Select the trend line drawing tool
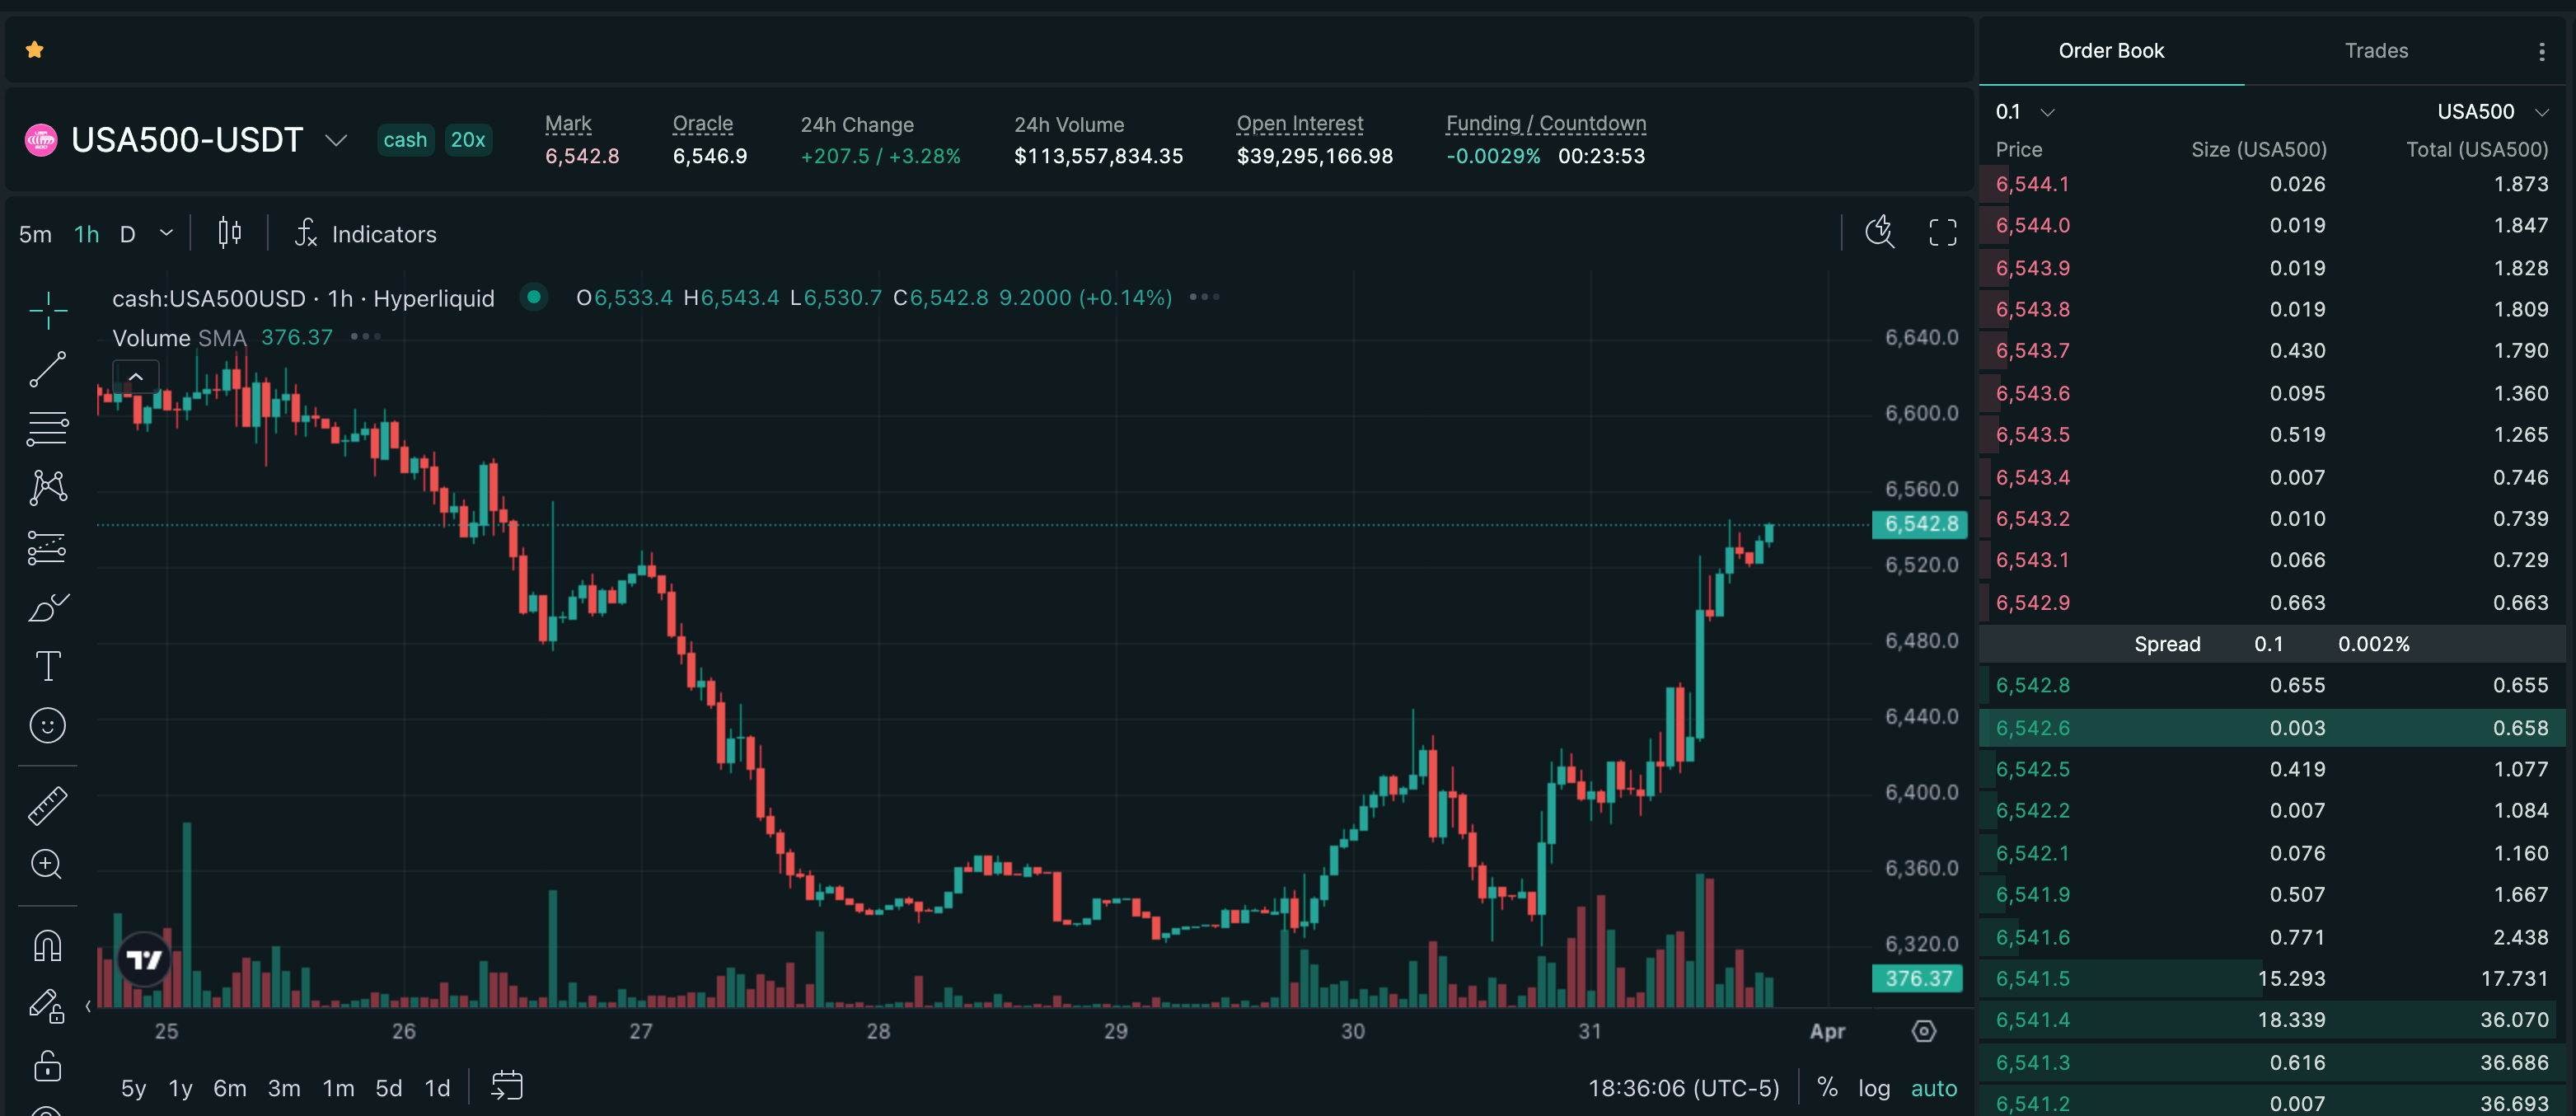Image resolution: width=2576 pixels, height=1116 pixels. pos(47,369)
